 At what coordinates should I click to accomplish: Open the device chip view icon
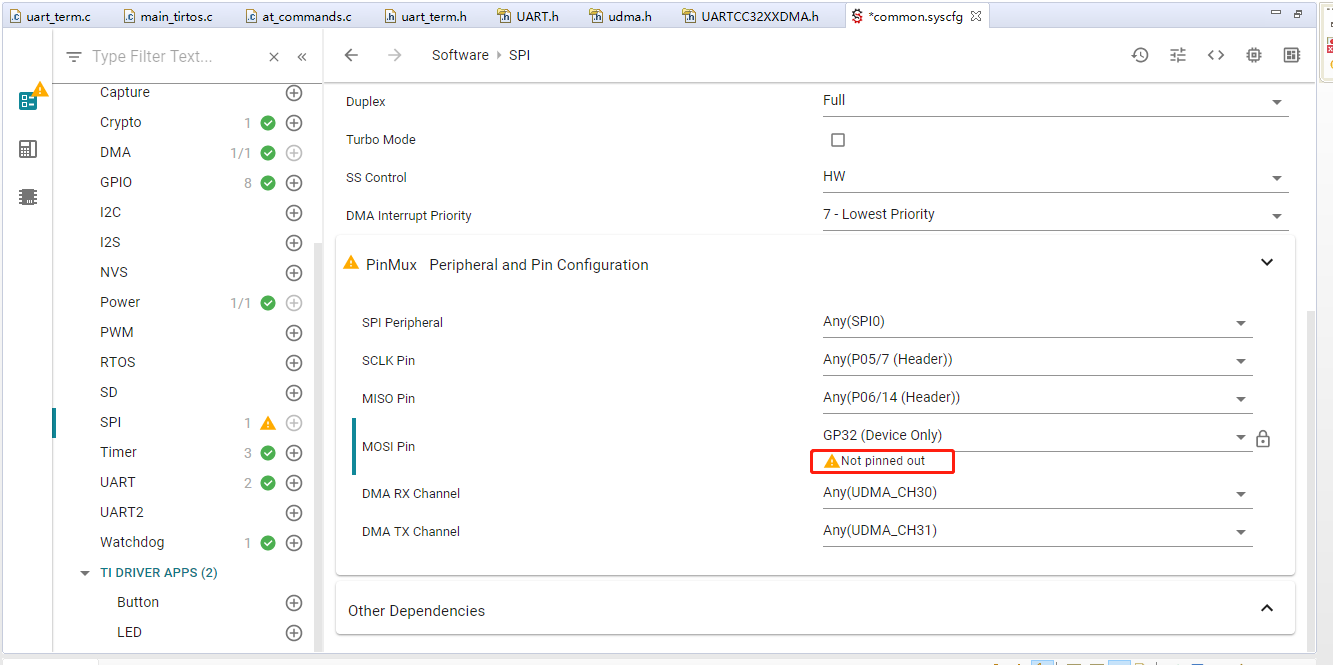[x=1254, y=55]
